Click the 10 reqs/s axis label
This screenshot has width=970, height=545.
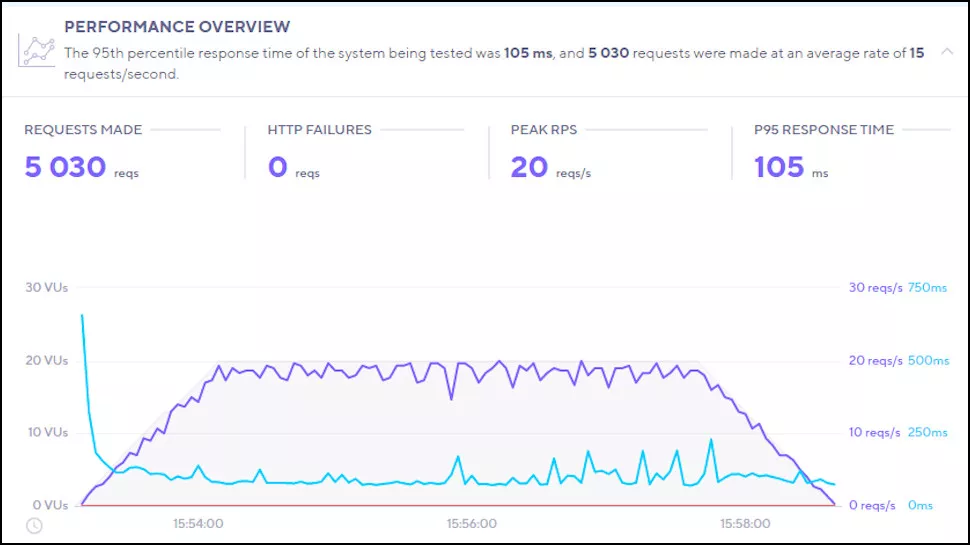(x=874, y=432)
